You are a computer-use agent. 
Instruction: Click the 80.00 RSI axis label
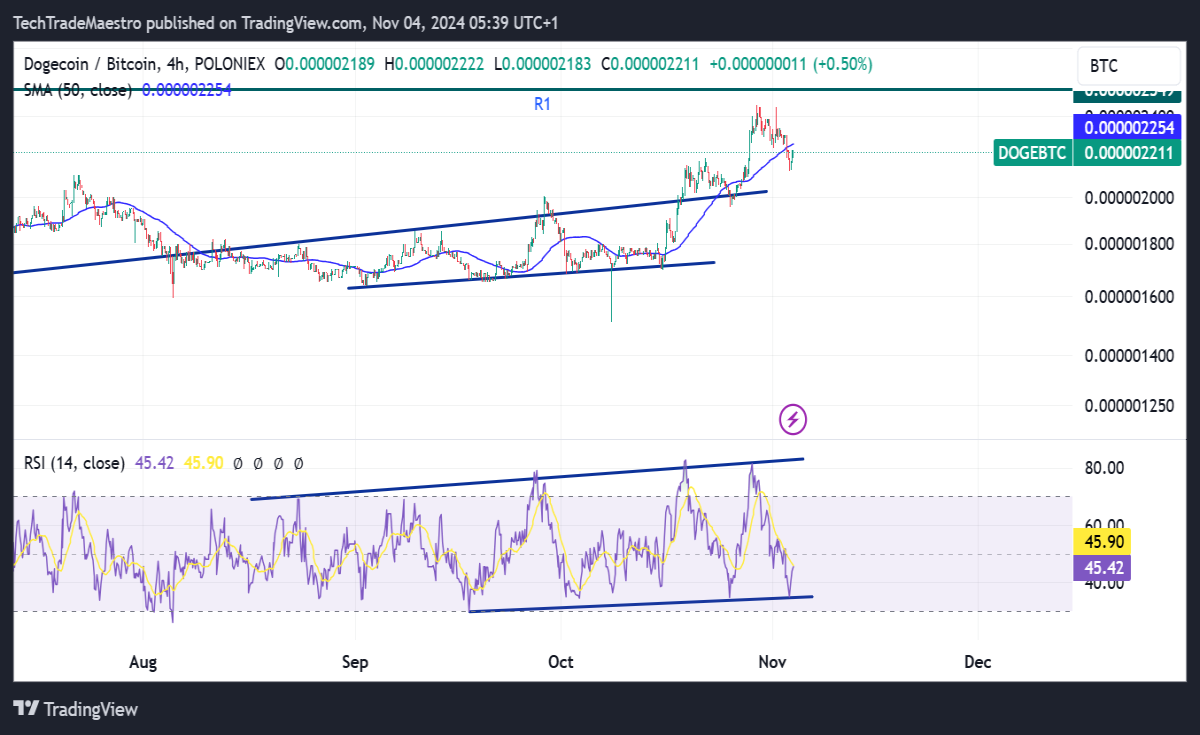click(1104, 467)
